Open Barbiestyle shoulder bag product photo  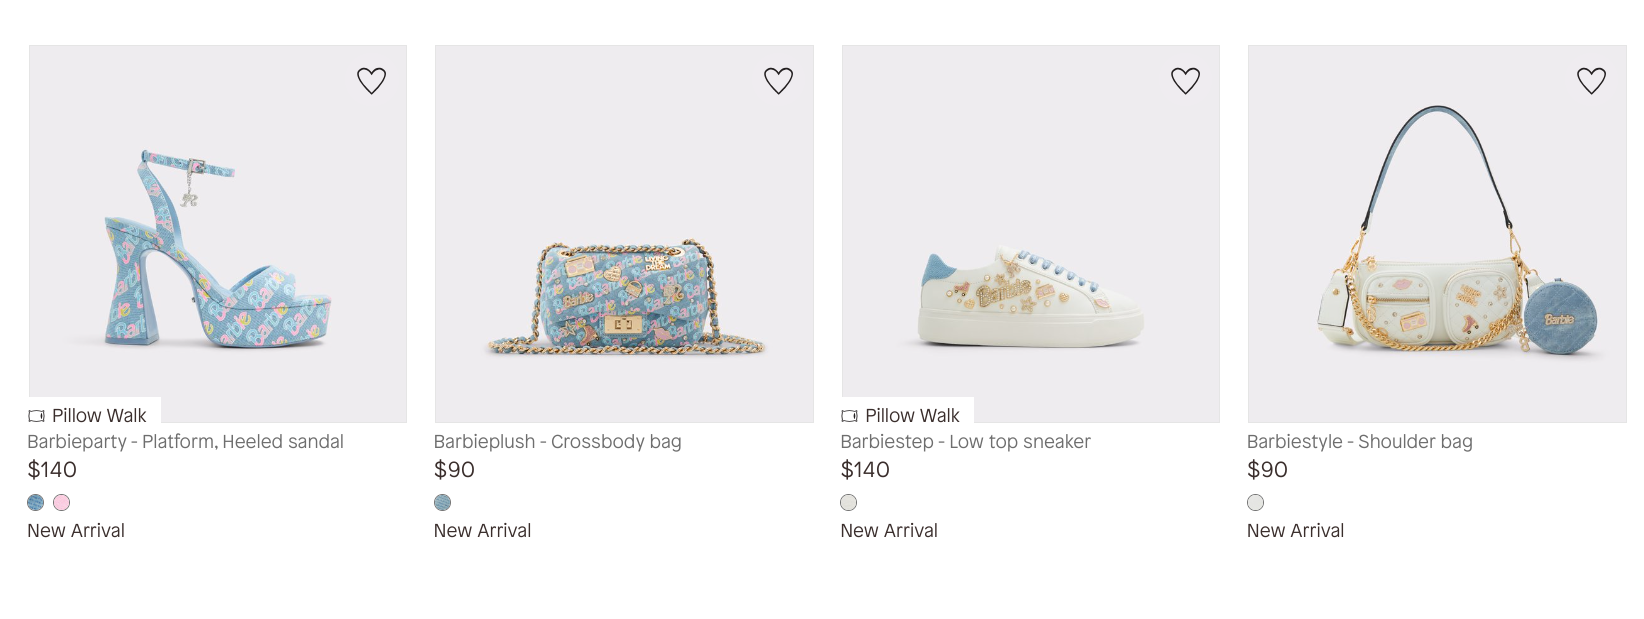[1437, 250]
